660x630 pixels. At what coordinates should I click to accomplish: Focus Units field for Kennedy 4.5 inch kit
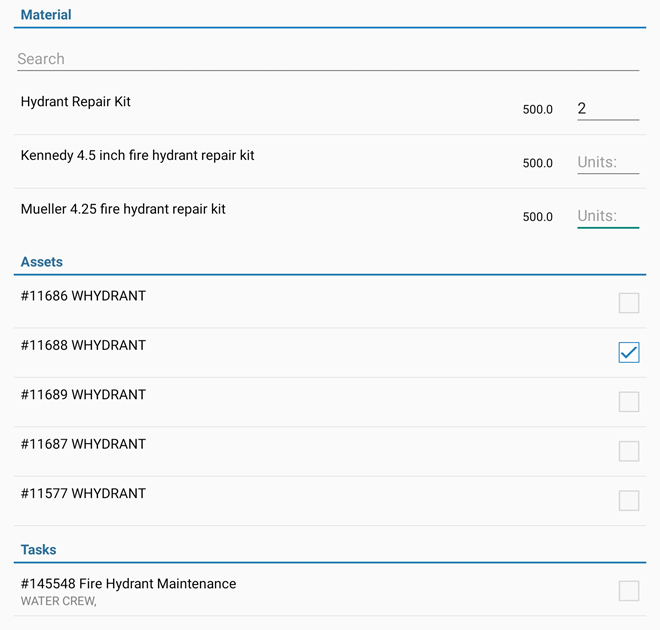tap(607, 162)
